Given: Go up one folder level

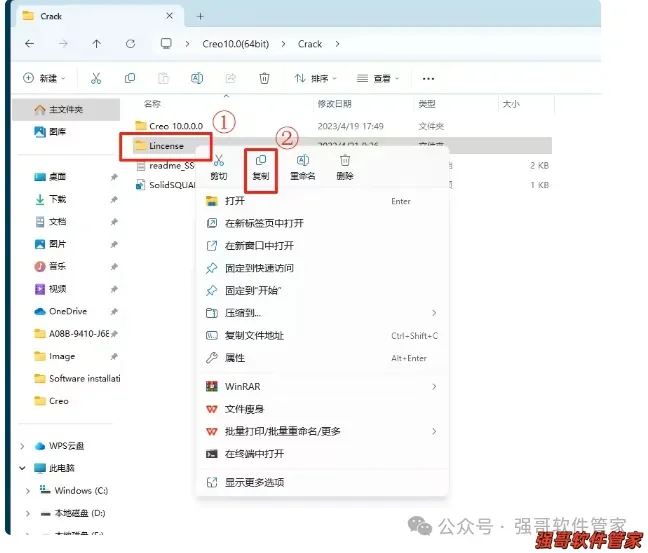Looking at the screenshot, I should pos(96,43).
